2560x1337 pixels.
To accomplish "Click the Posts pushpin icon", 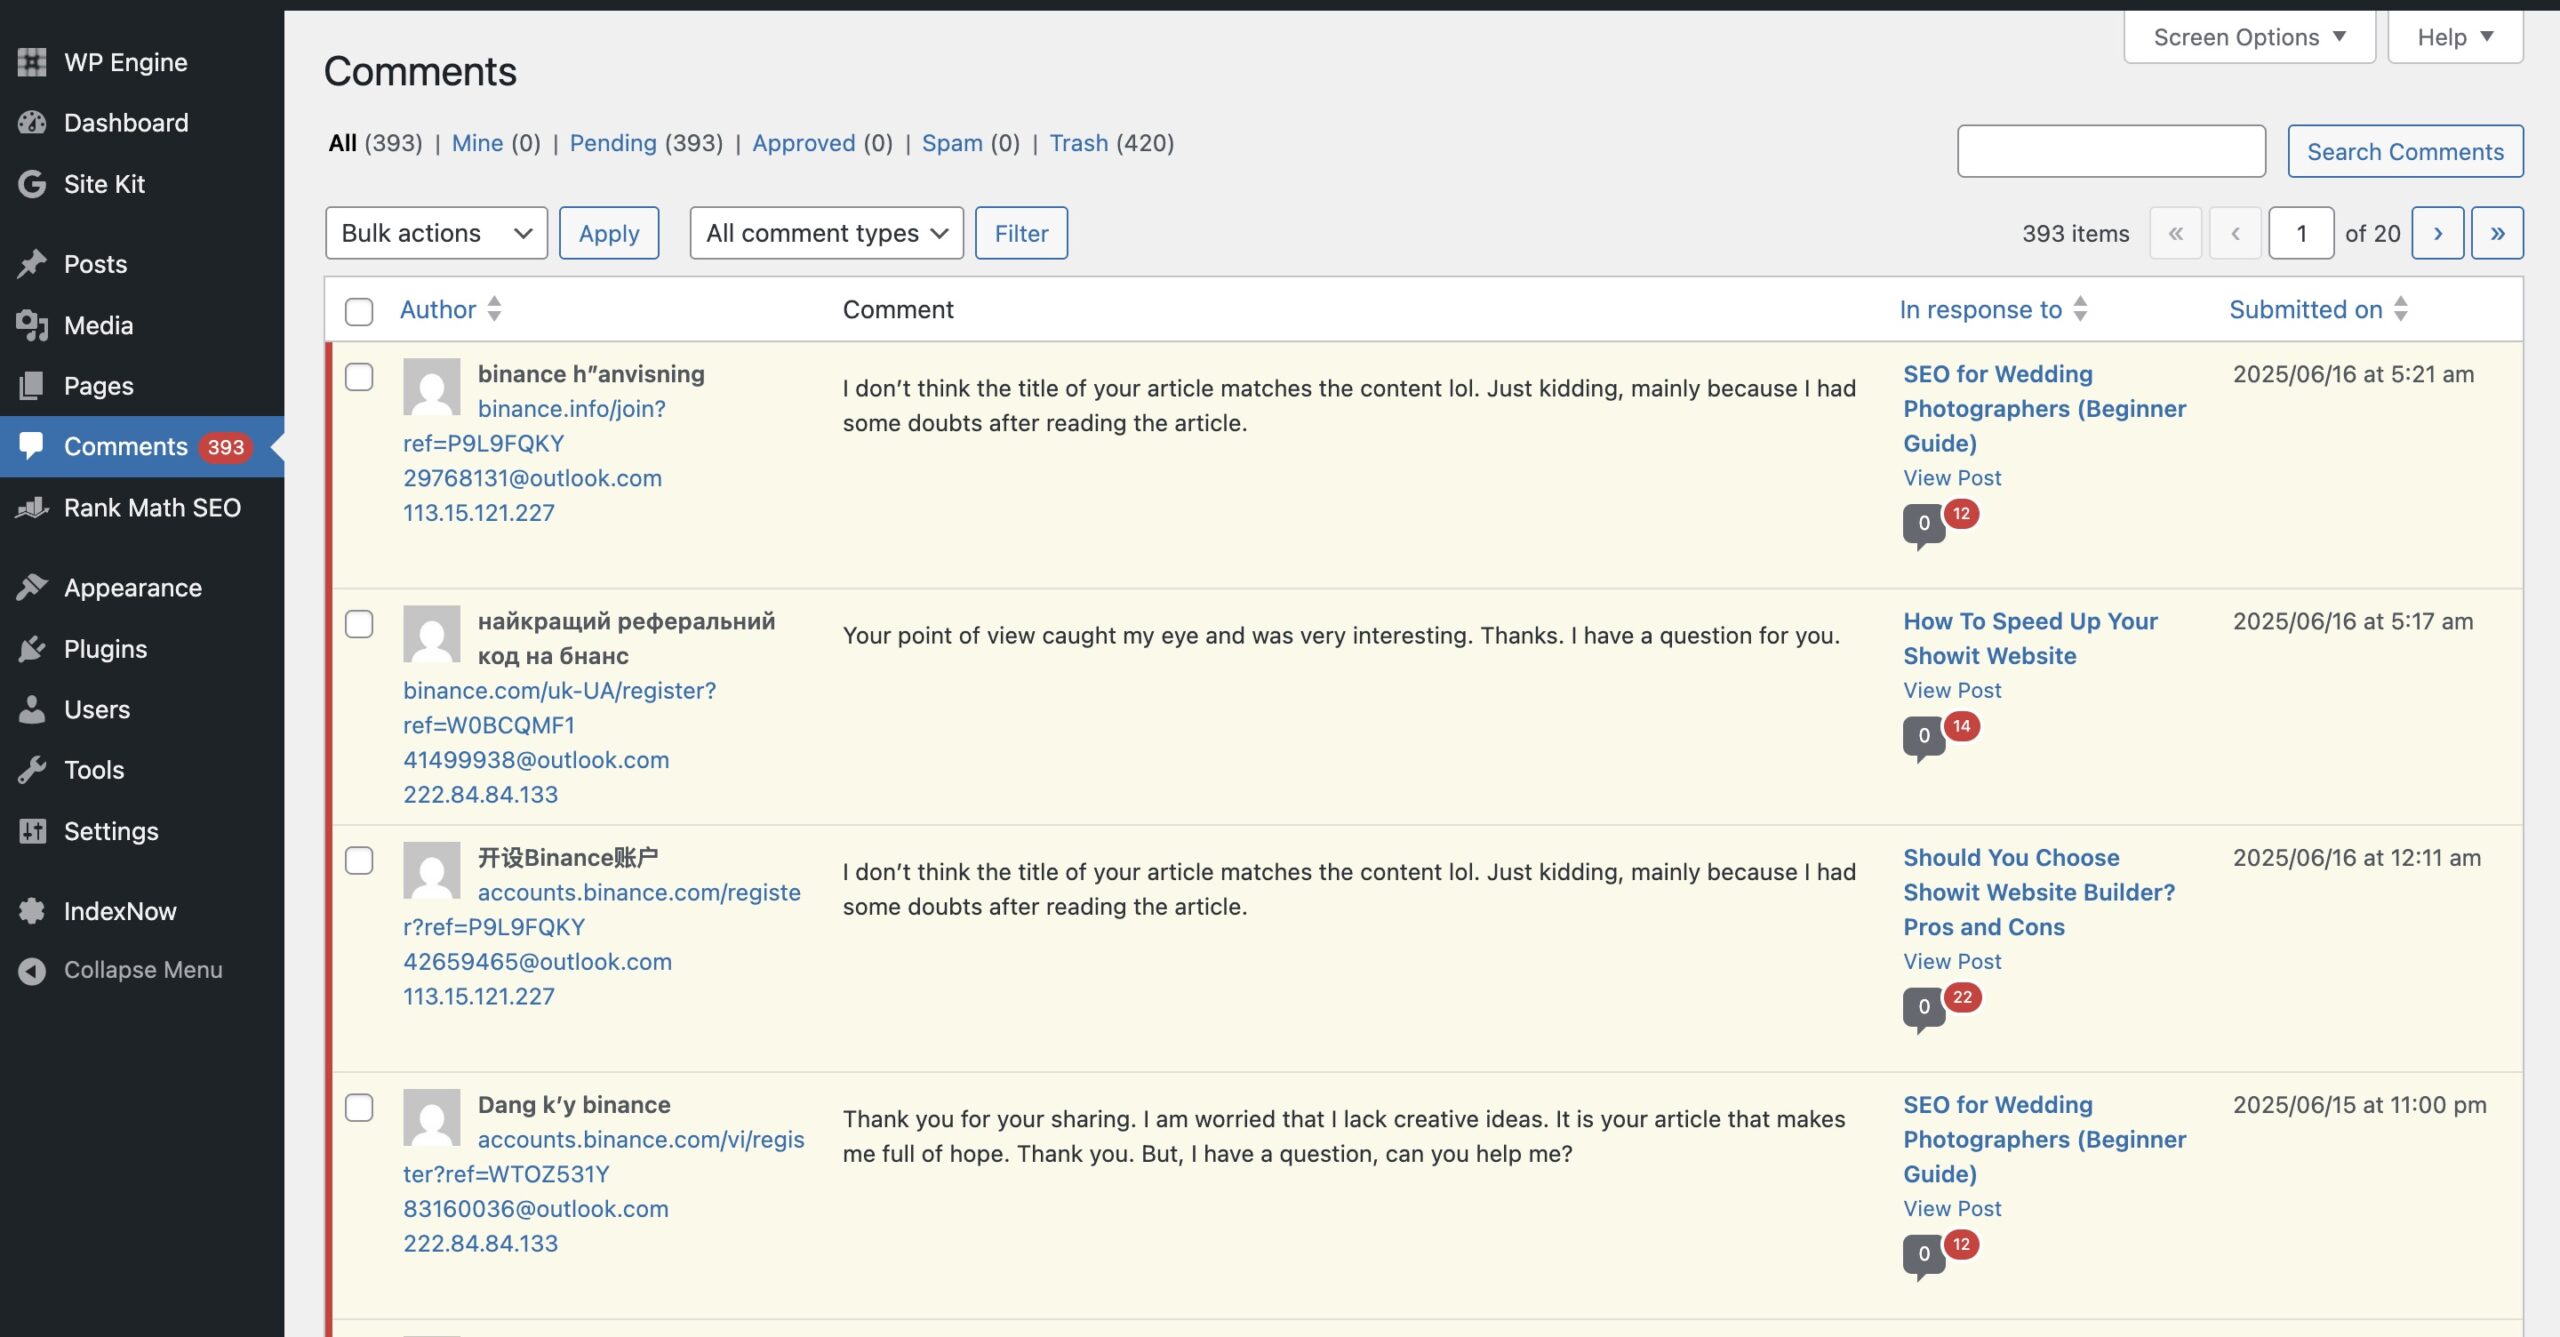I will click(x=32, y=264).
